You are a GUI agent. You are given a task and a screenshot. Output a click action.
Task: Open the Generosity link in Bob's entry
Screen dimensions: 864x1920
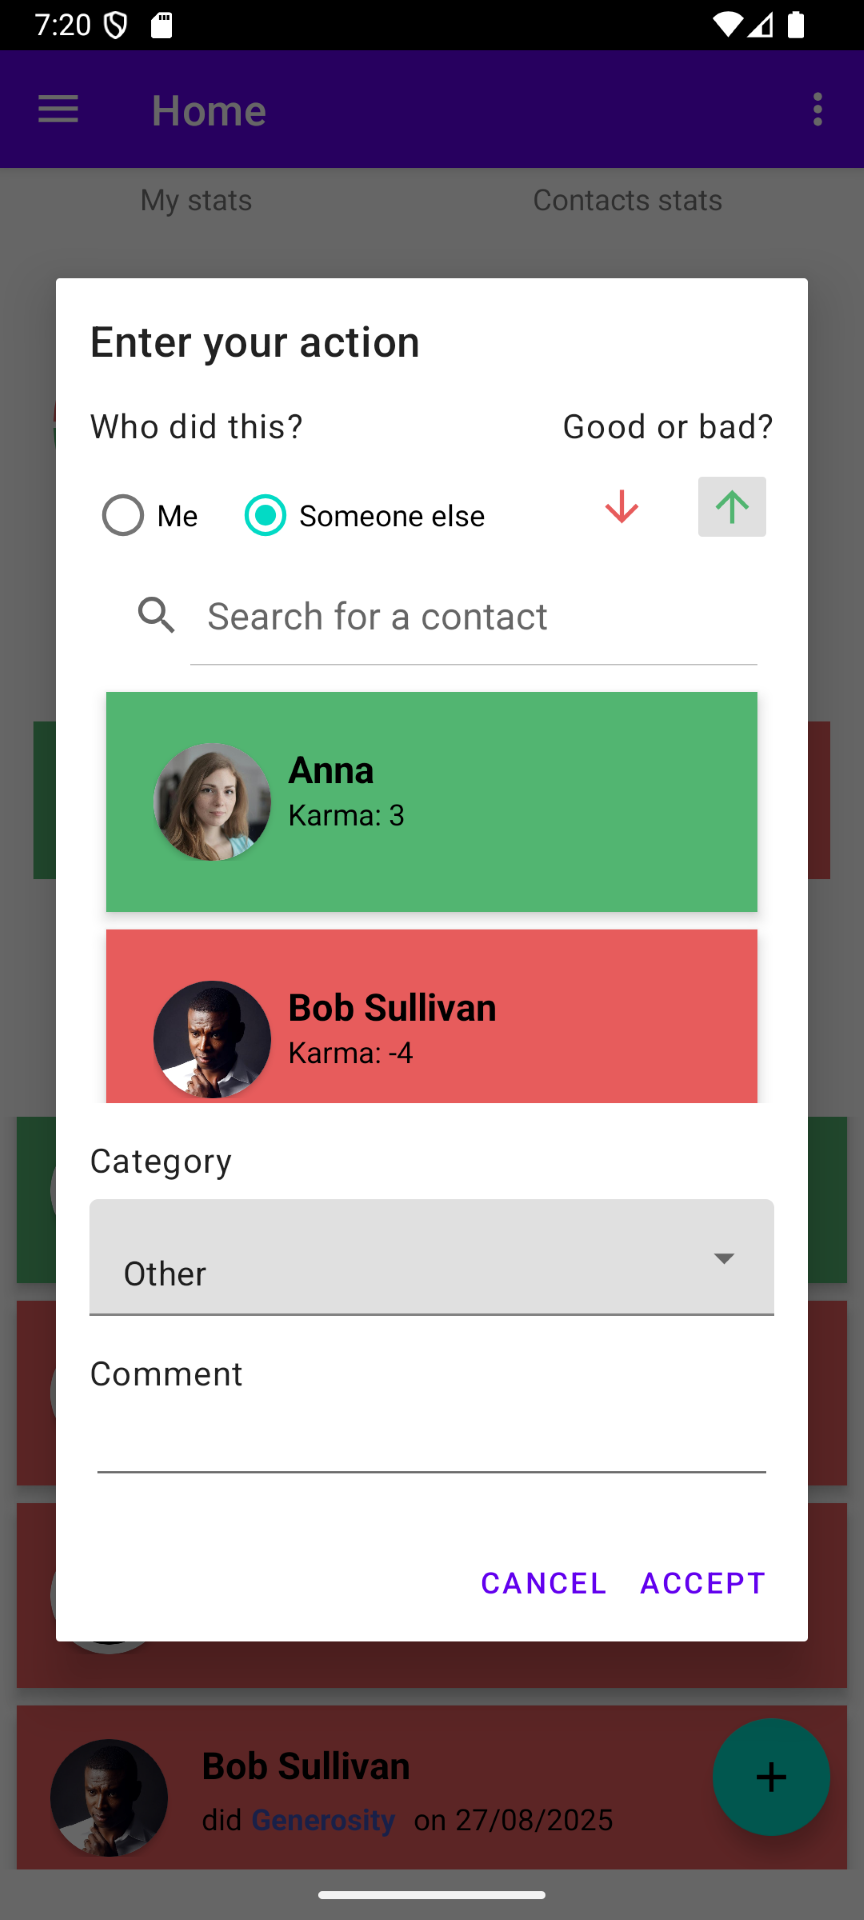pos(323,1820)
